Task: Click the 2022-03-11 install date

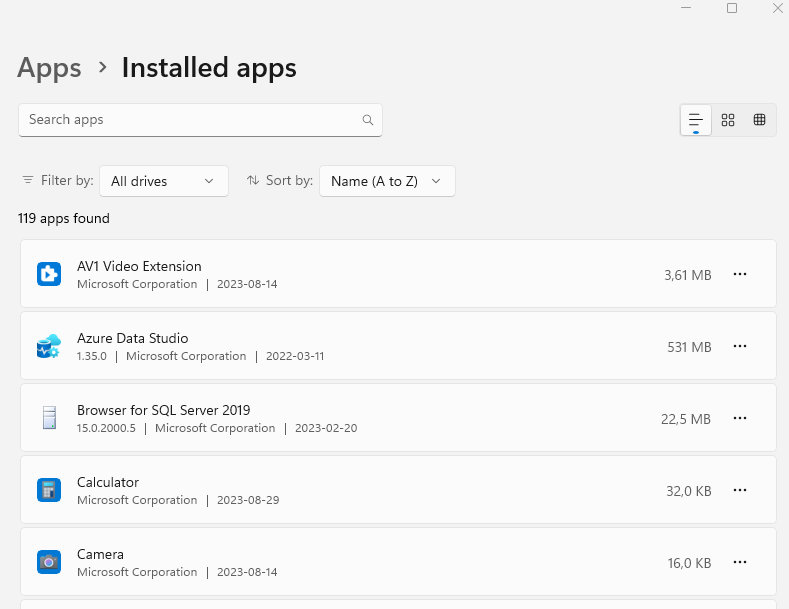Action: click(295, 356)
